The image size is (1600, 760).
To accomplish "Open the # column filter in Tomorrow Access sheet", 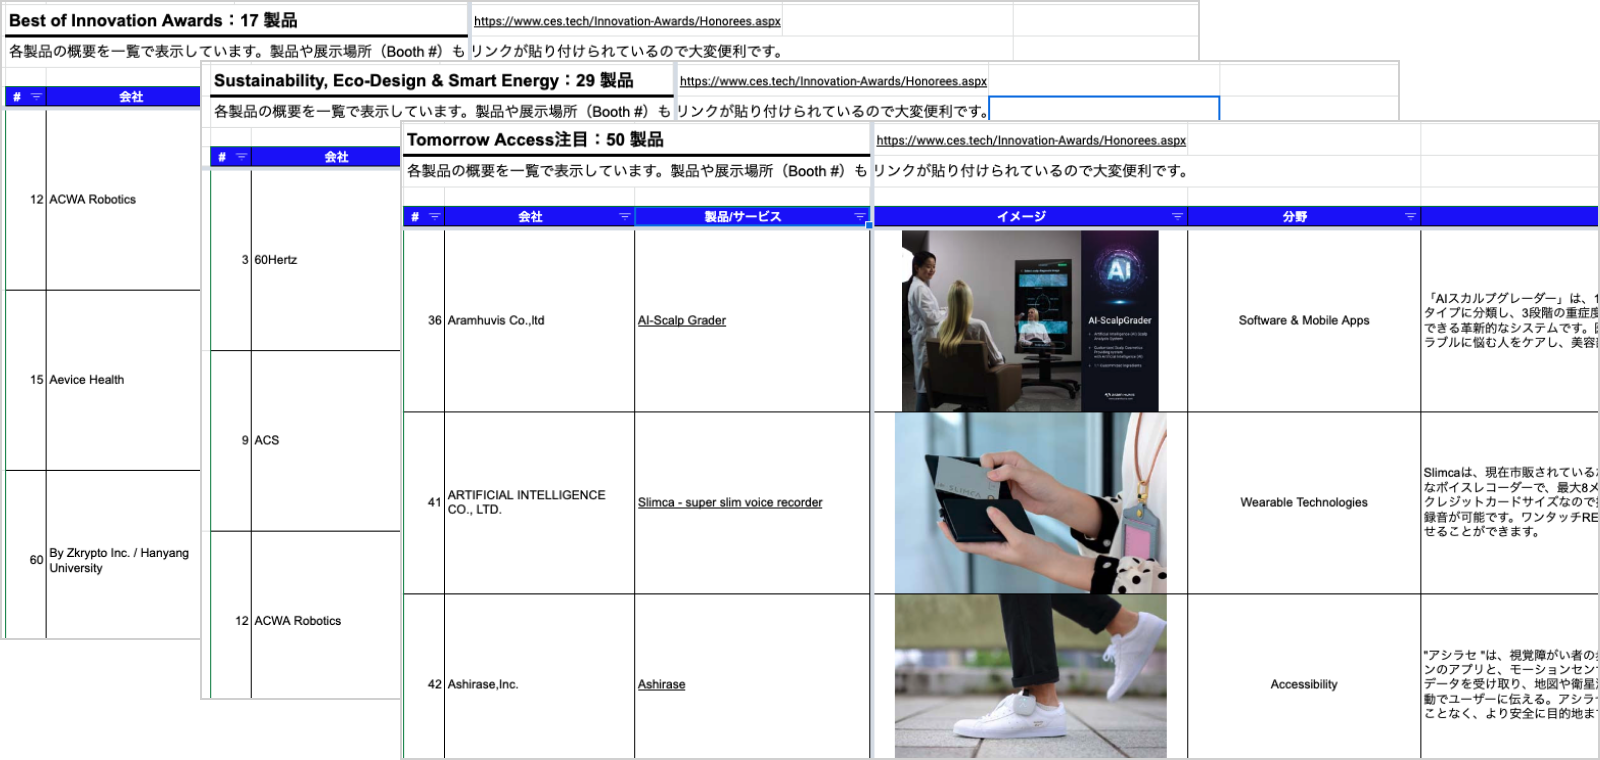I will click(x=435, y=216).
